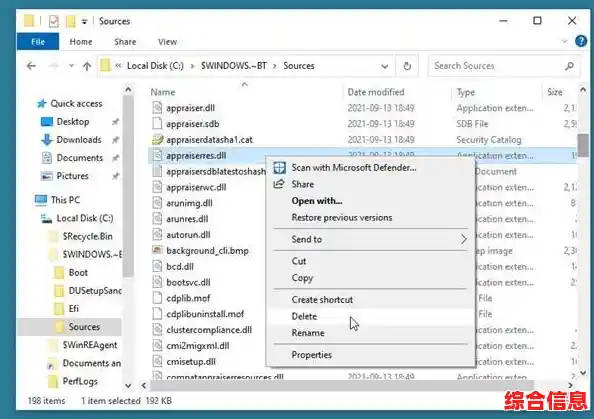
Task: Click the Share icon in context menu
Action: [x=279, y=184]
